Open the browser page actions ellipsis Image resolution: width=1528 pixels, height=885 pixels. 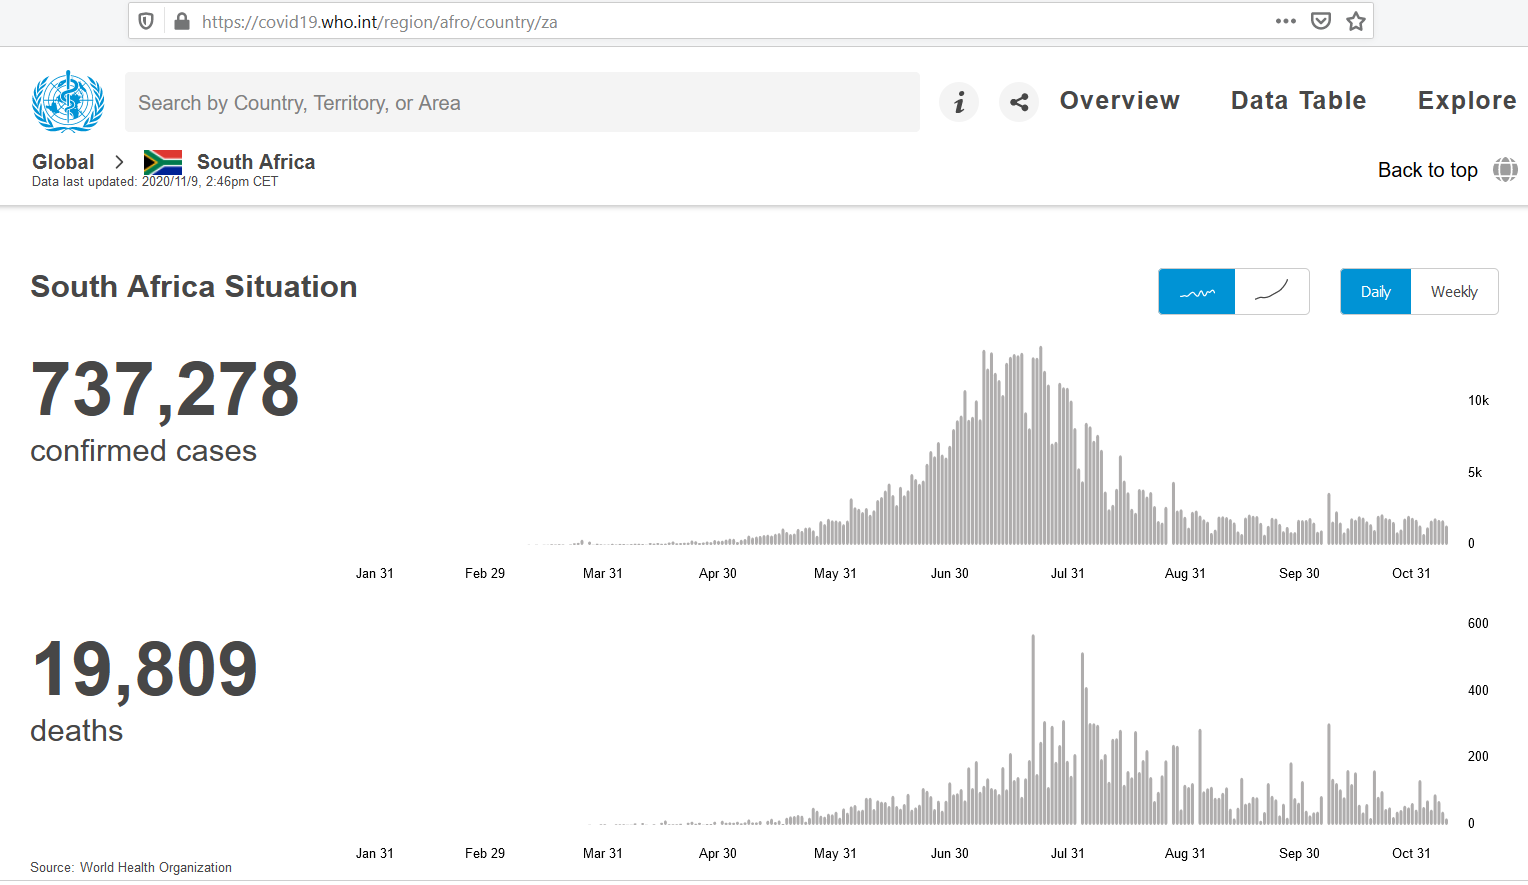pyautogui.click(x=1286, y=21)
